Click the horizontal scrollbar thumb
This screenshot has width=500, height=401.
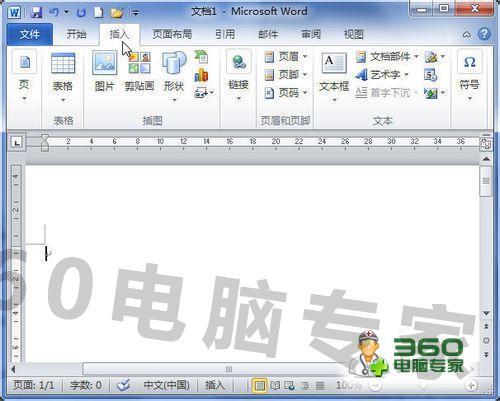pos(229,369)
